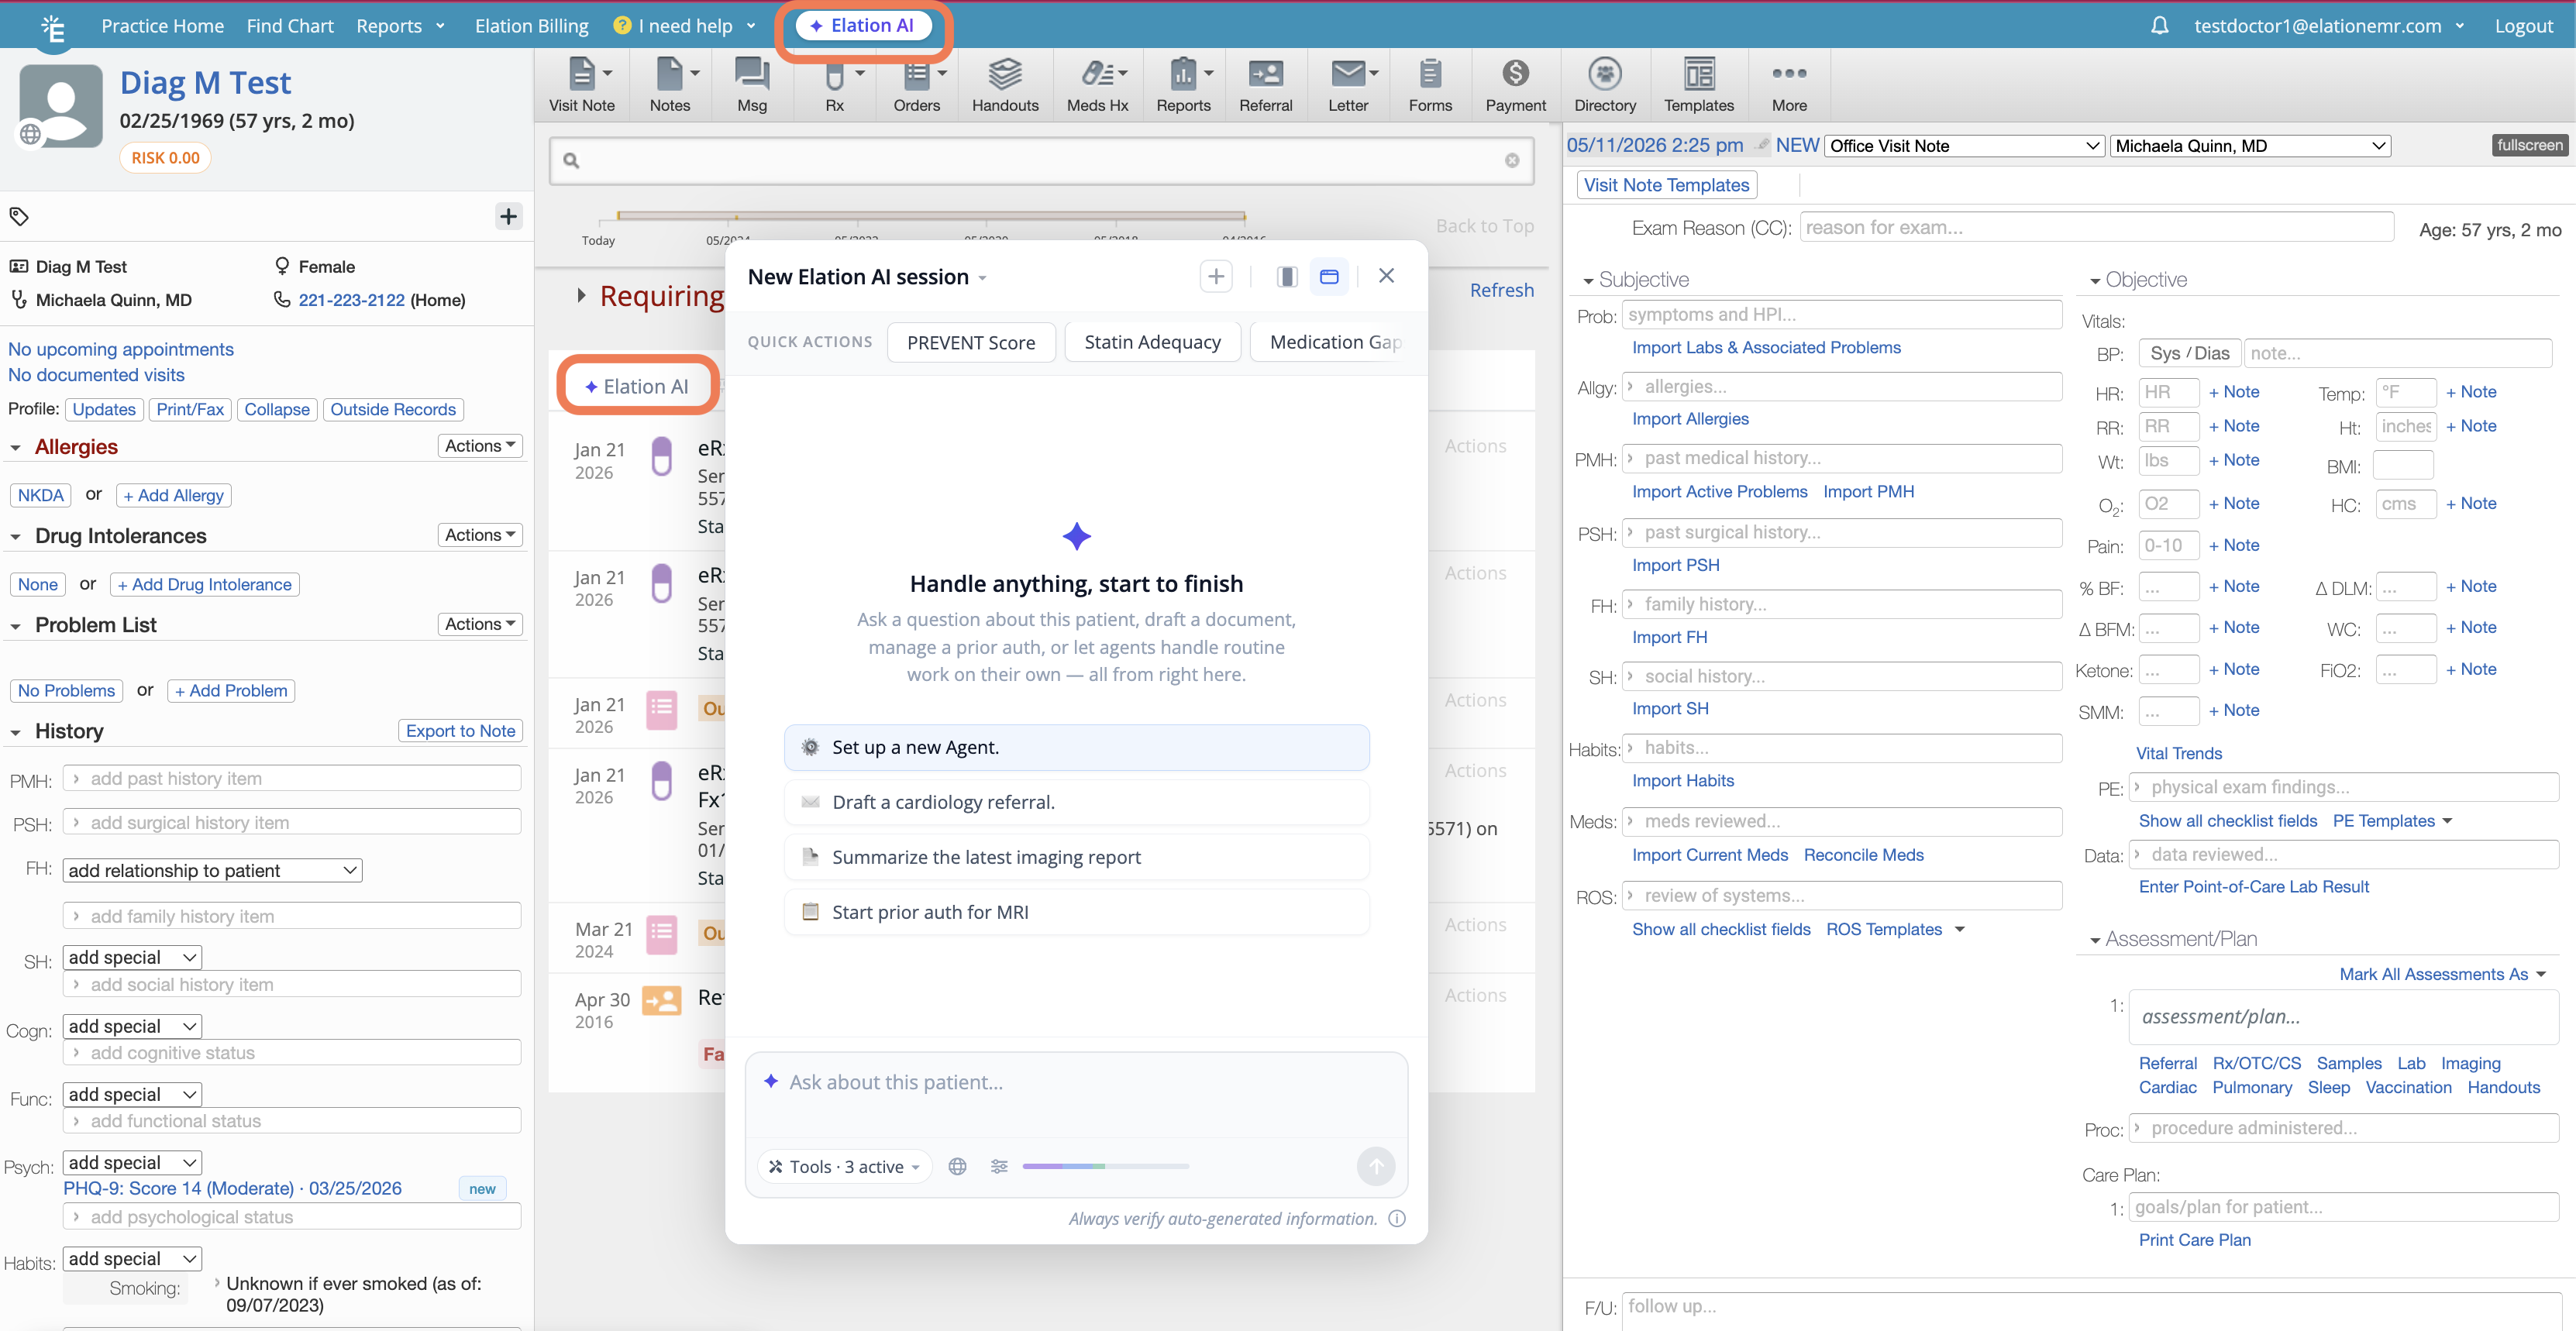Viewport: 2576px width, 1331px height.
Task: Click the Reconcile Meds link
Action: 1863,855
